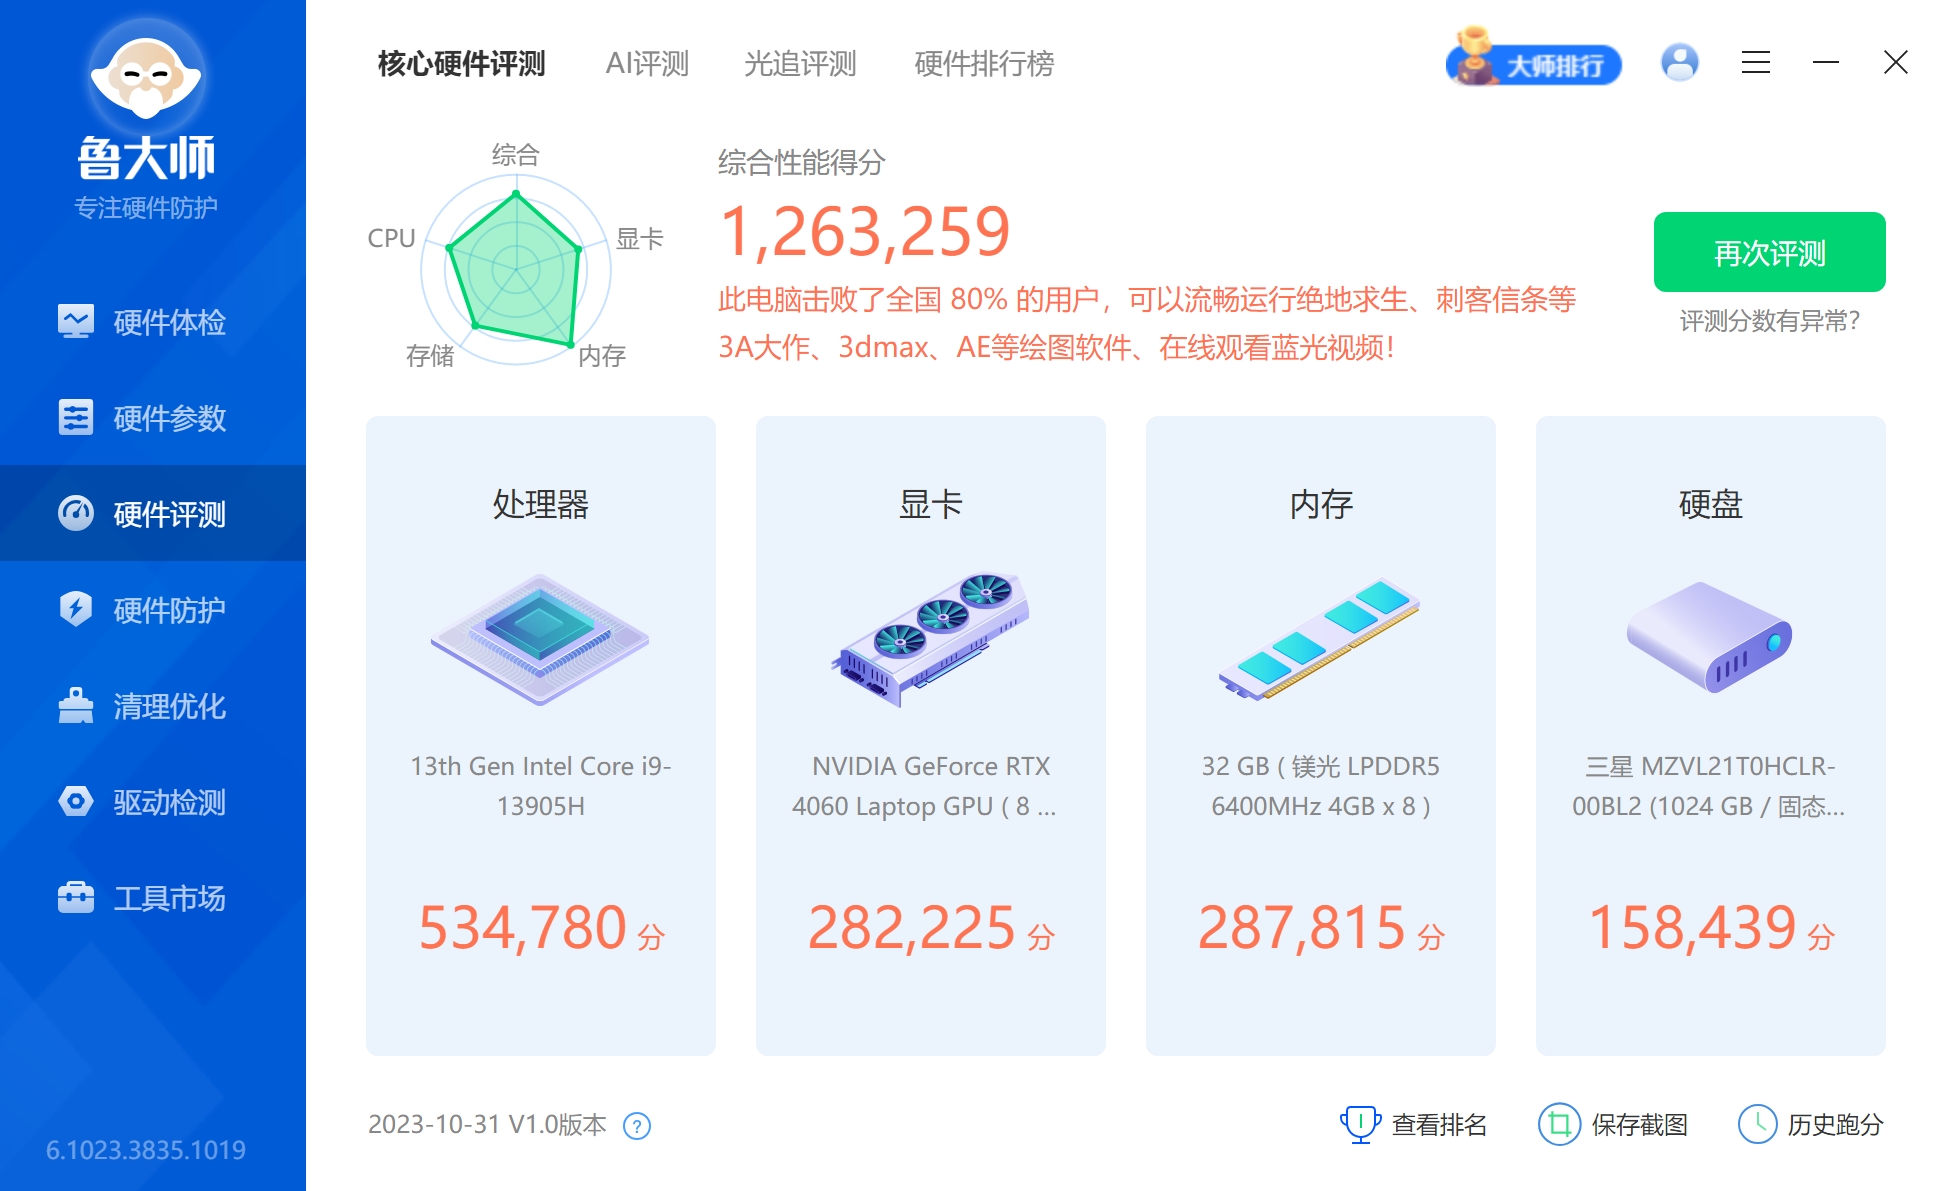Open the 清理优化 broom icon
The height and width of the screenshot is (1191, 1945).
pos(76,705)
